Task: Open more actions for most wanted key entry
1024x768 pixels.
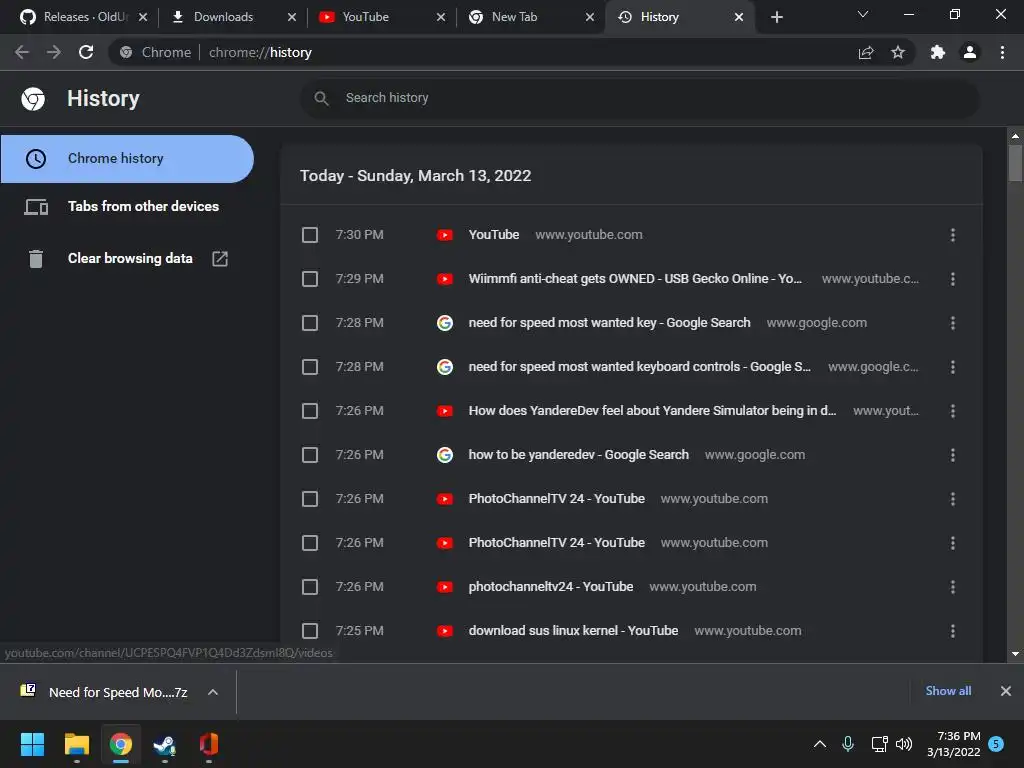Action: click(x=953, y=323)
